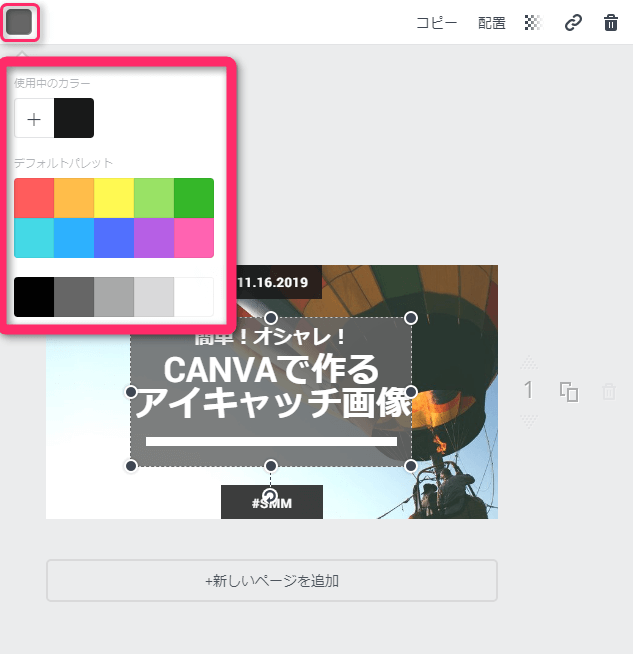Click the bottom-left selection corner handle
The image size is (633, 654).
click(x=131, y=465)
